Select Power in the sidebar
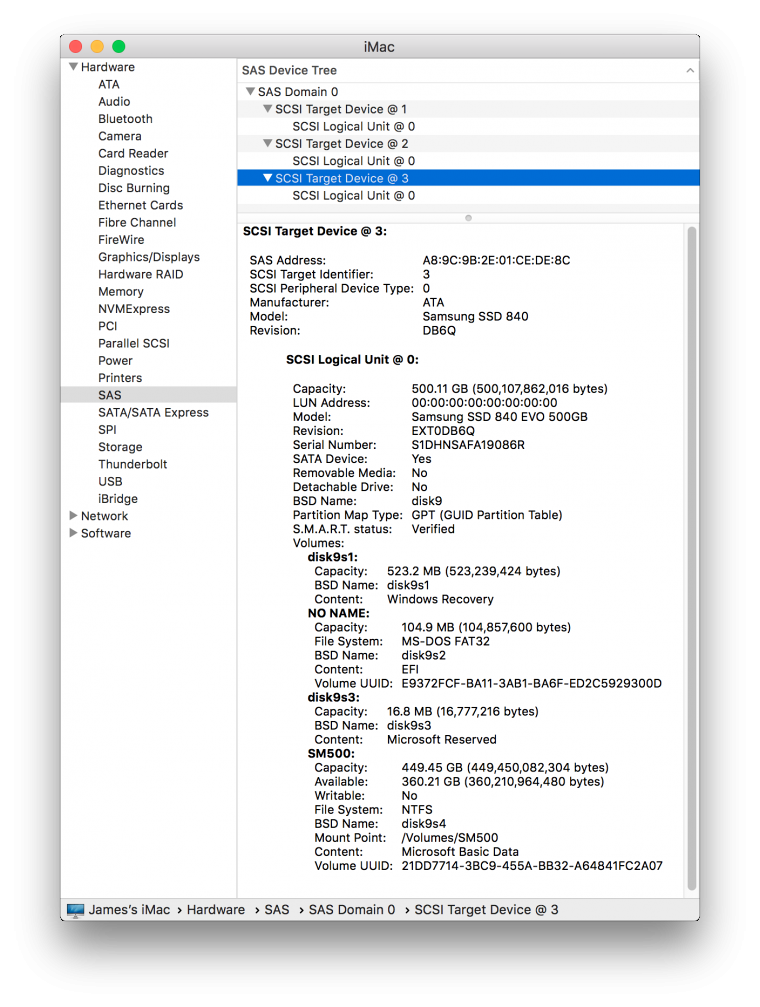The image size is (760, 1007). click(x=115, y=361)
